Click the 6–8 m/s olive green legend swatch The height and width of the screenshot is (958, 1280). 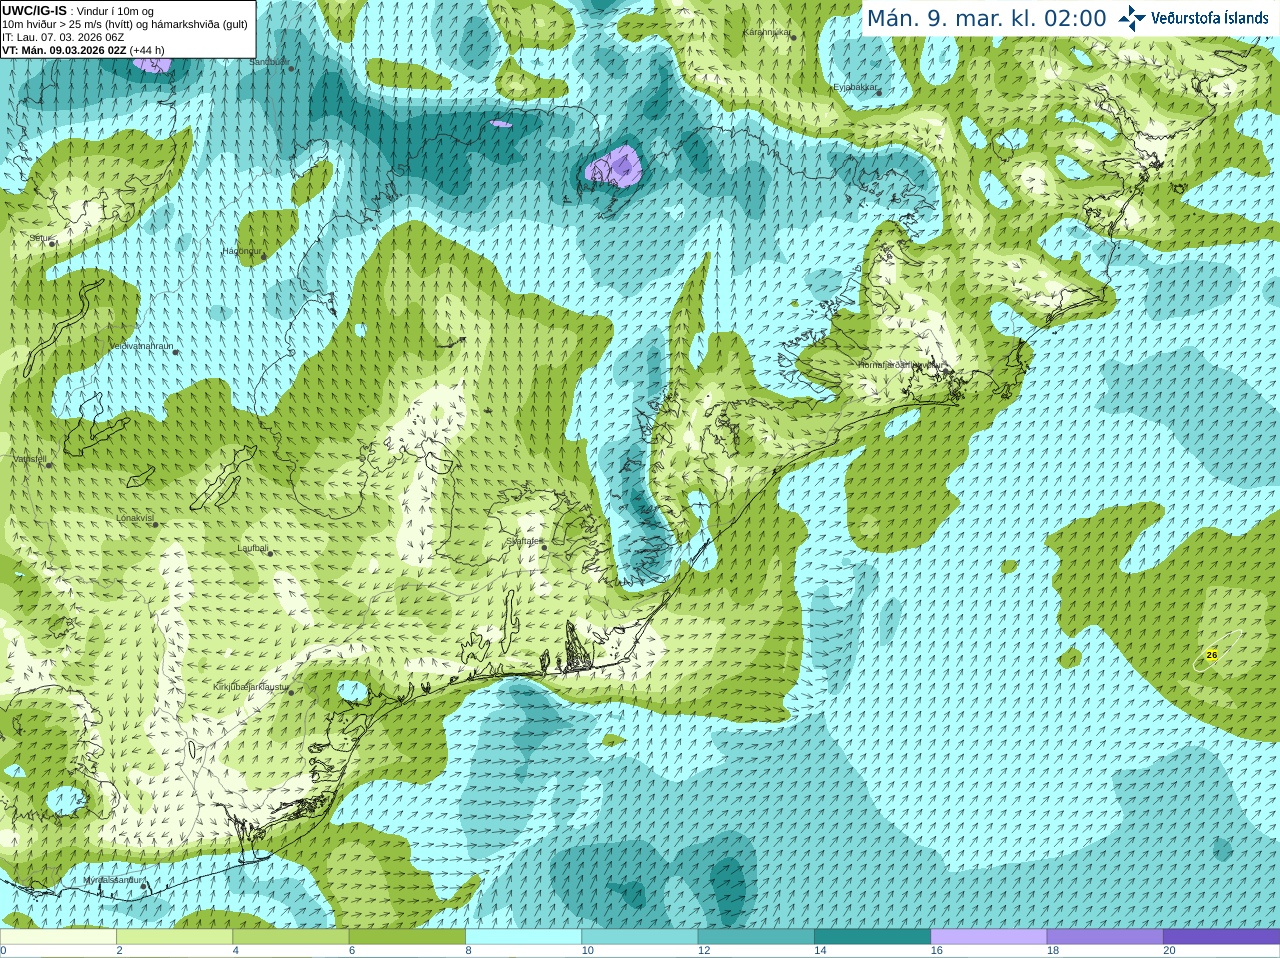pos(407,937)
